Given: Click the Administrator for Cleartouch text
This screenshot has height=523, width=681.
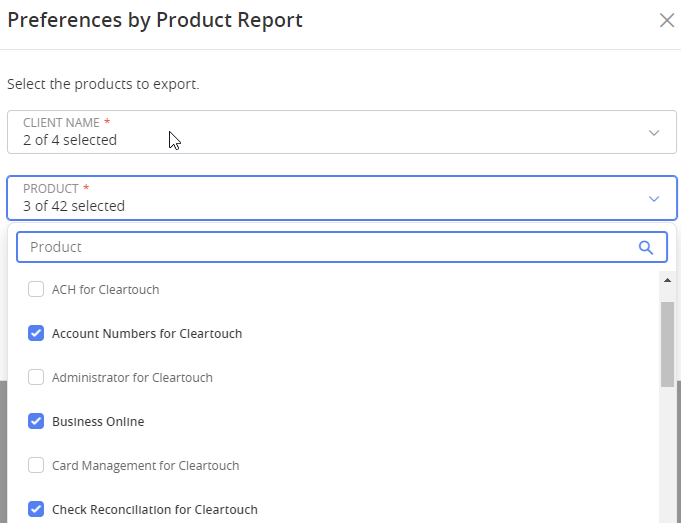Looking at the screenshot, I should point(132,377).
